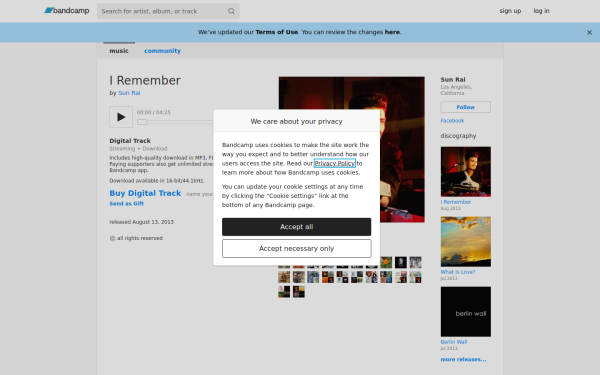Screen dimensions: 600x375
Task: Open the Berlin Wall title link
Action: [454, 342]
